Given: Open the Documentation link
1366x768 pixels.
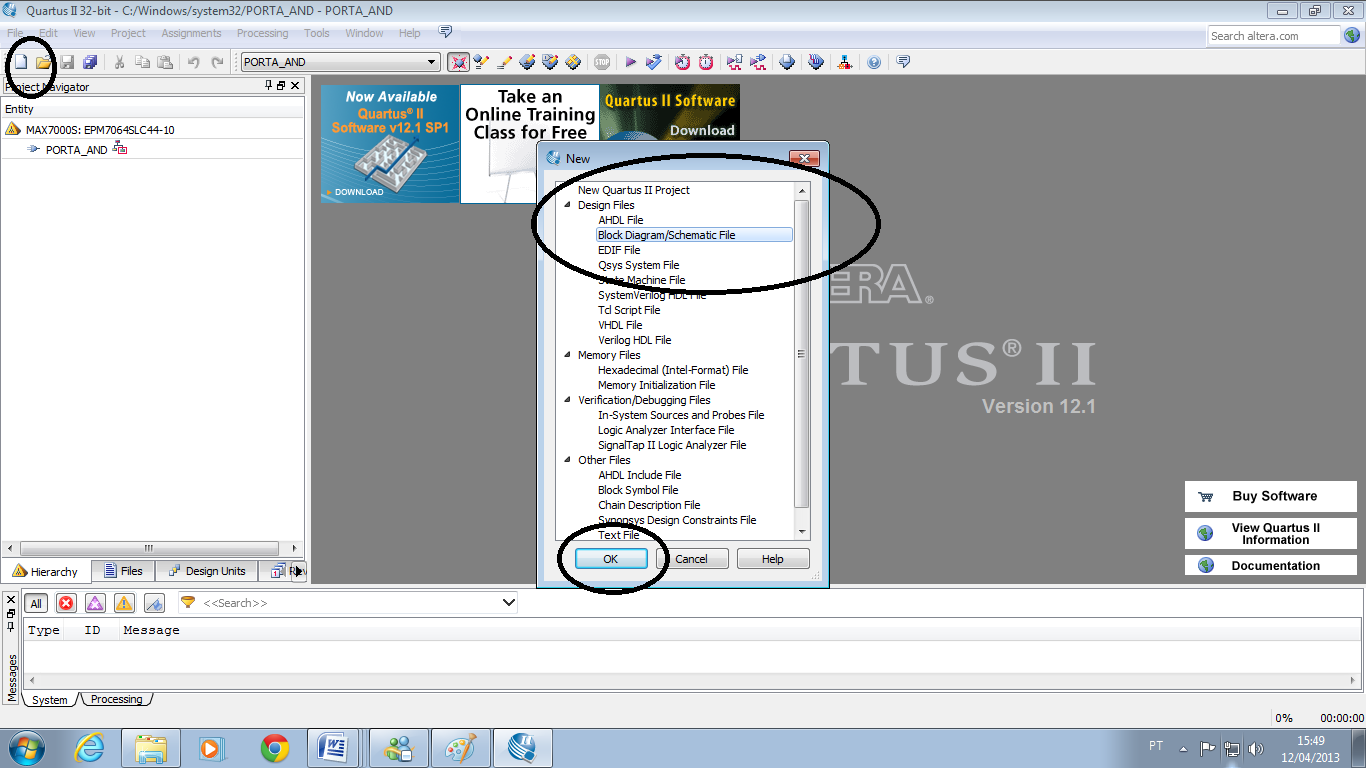Looking at the screenshot, I should 1271,565.
